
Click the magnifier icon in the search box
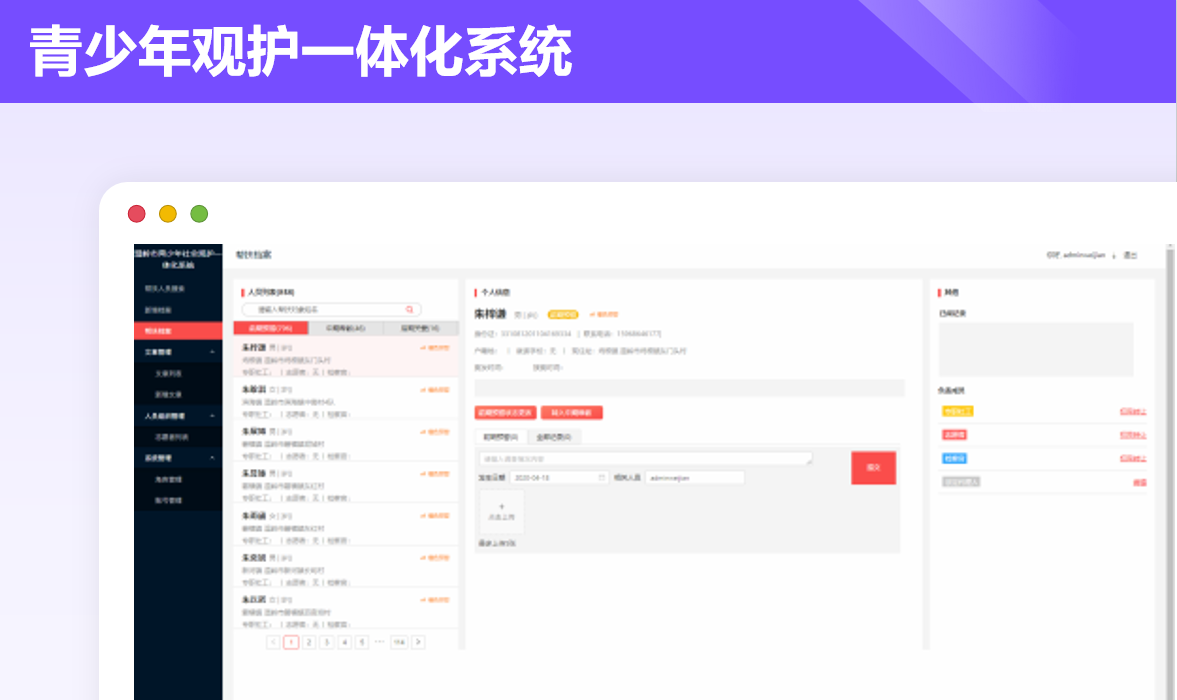click(x=410, y=309)
